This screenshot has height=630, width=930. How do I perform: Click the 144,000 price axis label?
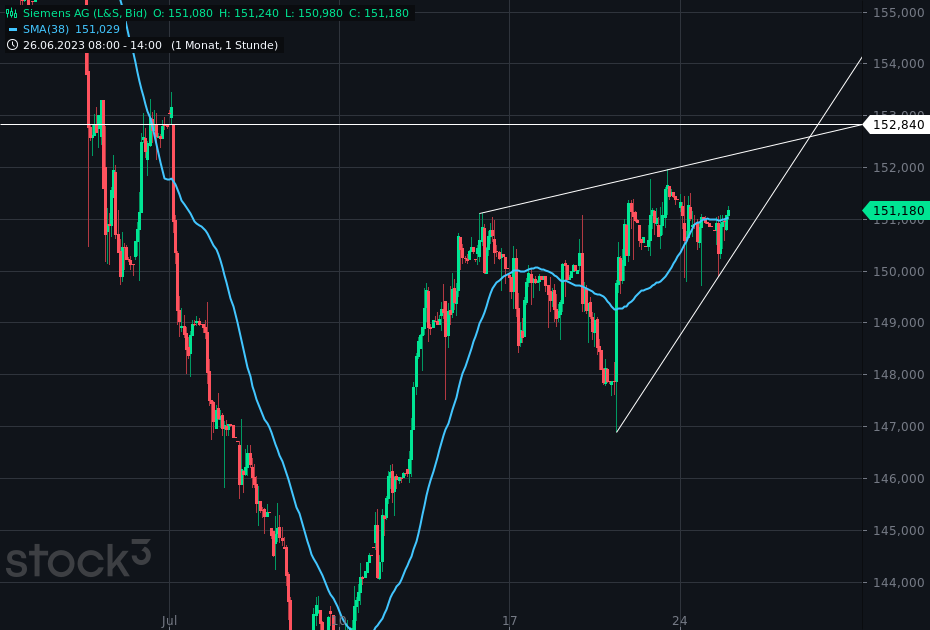coord(899,583)
